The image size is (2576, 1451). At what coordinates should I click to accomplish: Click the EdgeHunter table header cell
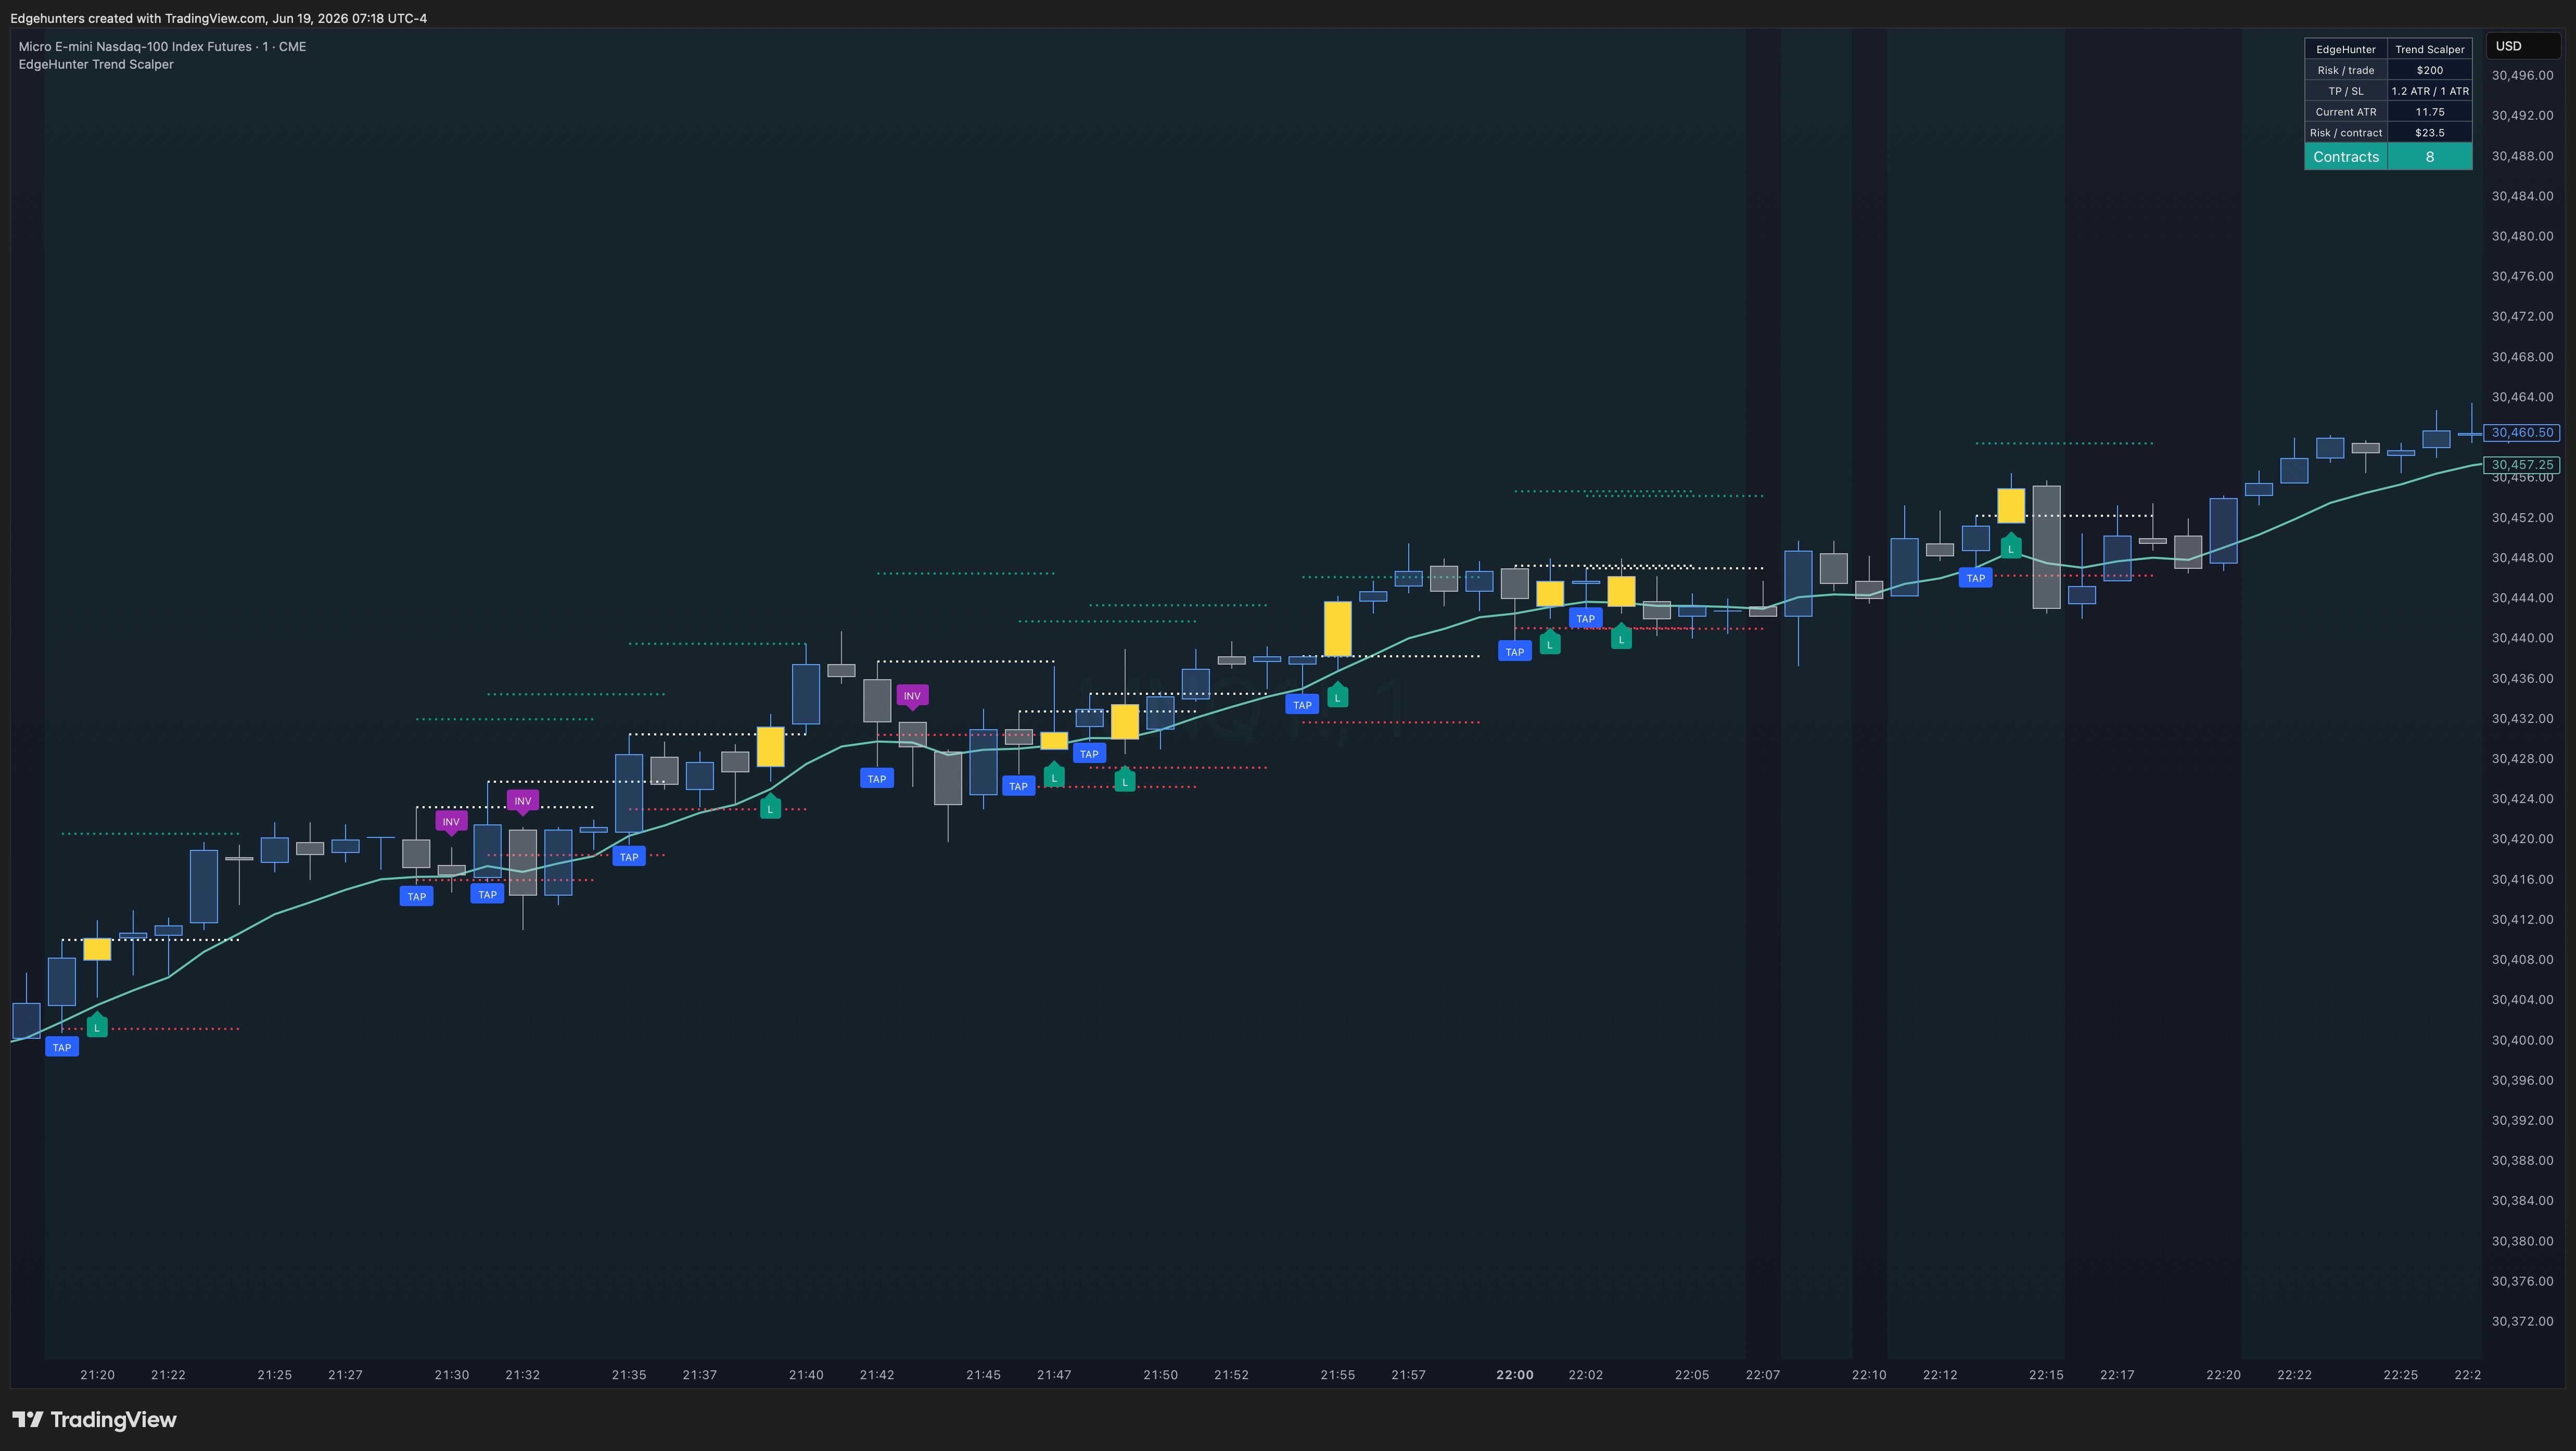click(x=2346, y=49)
